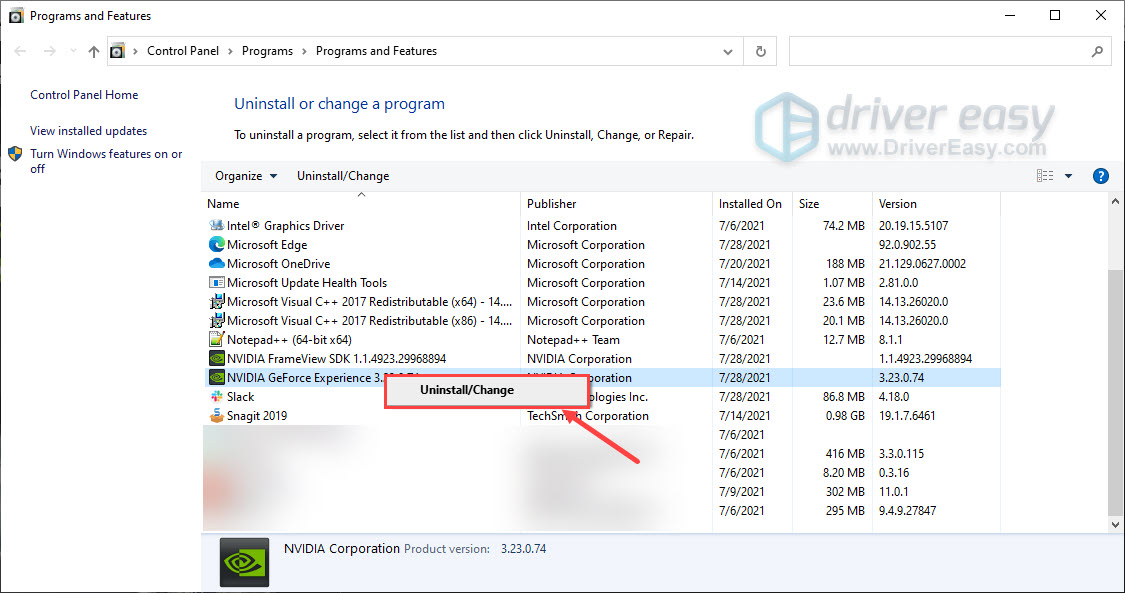Click the Microsoft Update Health Tools icon
This screenshot has height=593, width=1125.
pos(216,282)
